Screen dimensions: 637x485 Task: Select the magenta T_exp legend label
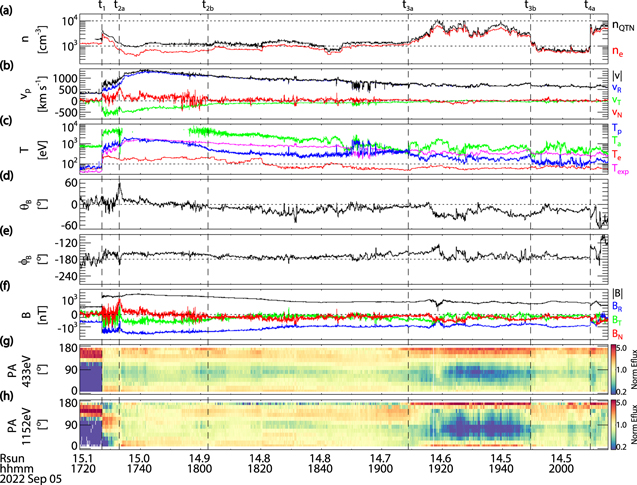pyautogui.click(x=622, y=170)
